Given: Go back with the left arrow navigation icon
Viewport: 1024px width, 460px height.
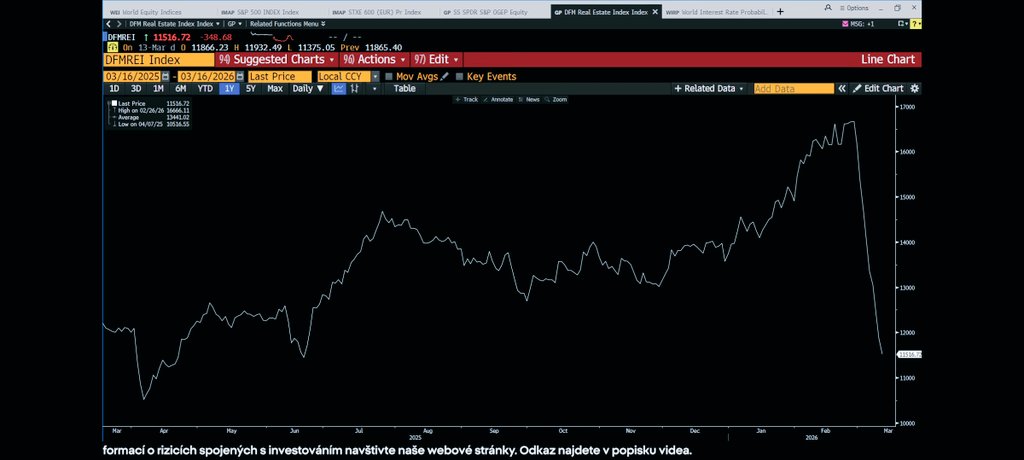Looking at the screenshot, I should [x=108, y=24].
